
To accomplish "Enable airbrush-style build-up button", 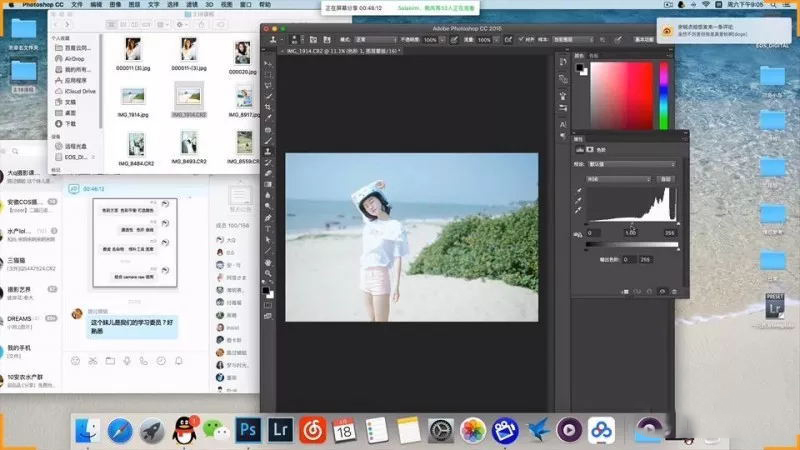I will tap(508, 40).
